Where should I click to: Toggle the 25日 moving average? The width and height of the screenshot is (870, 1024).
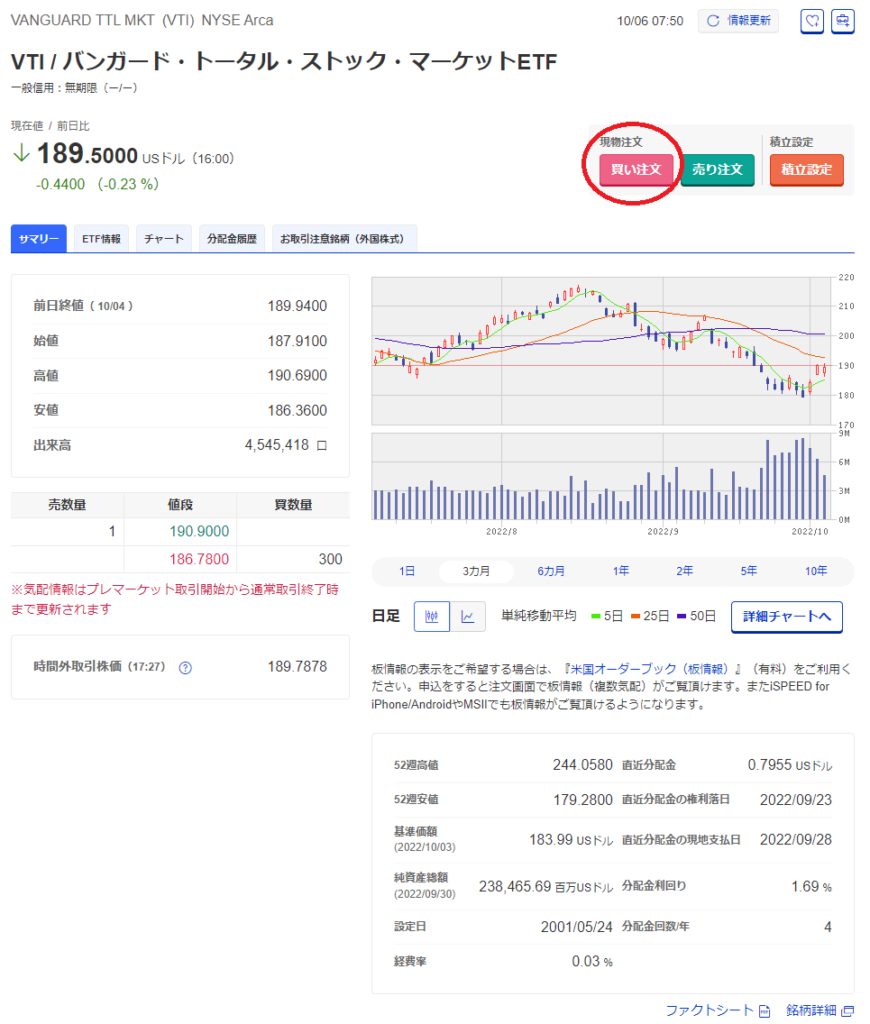click(651, 616)
